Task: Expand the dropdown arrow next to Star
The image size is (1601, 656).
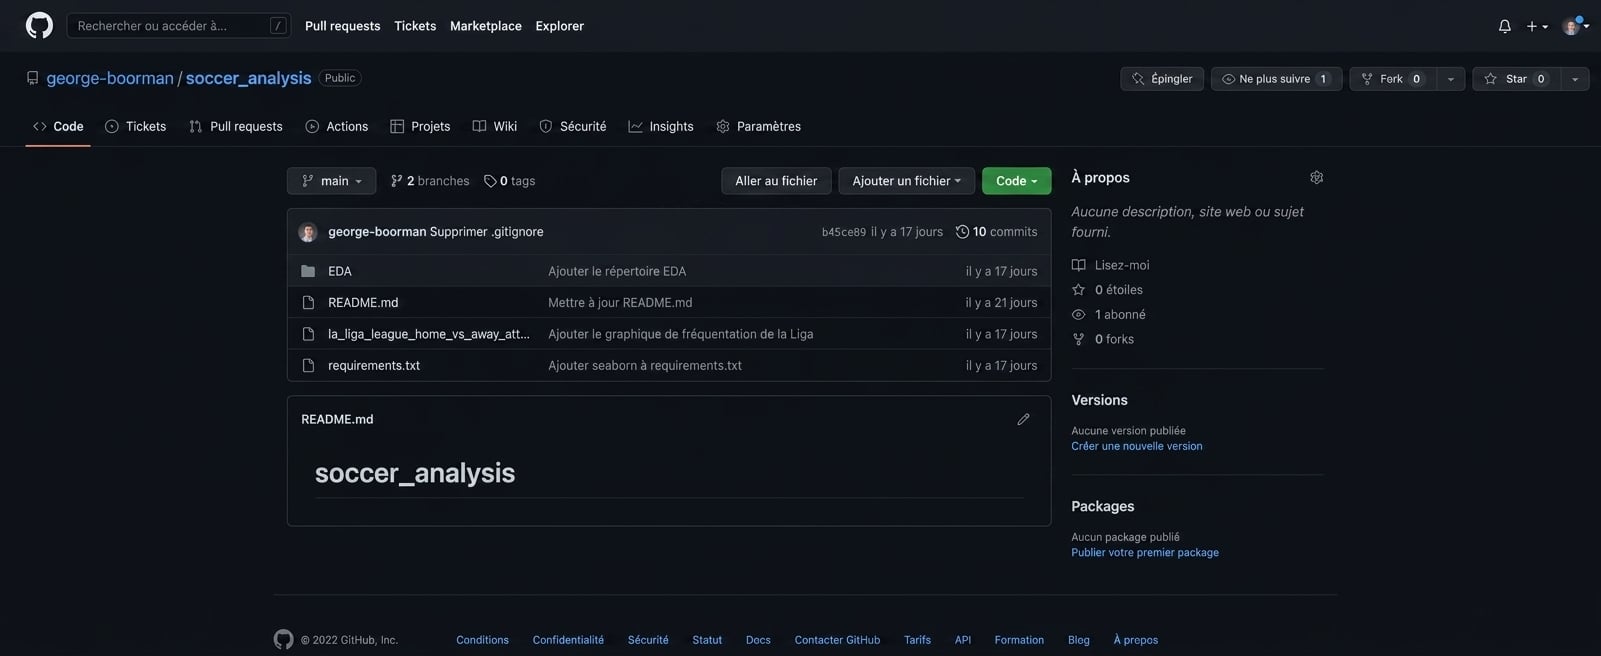Action: pyautogui.click(x=1575, y=79)
